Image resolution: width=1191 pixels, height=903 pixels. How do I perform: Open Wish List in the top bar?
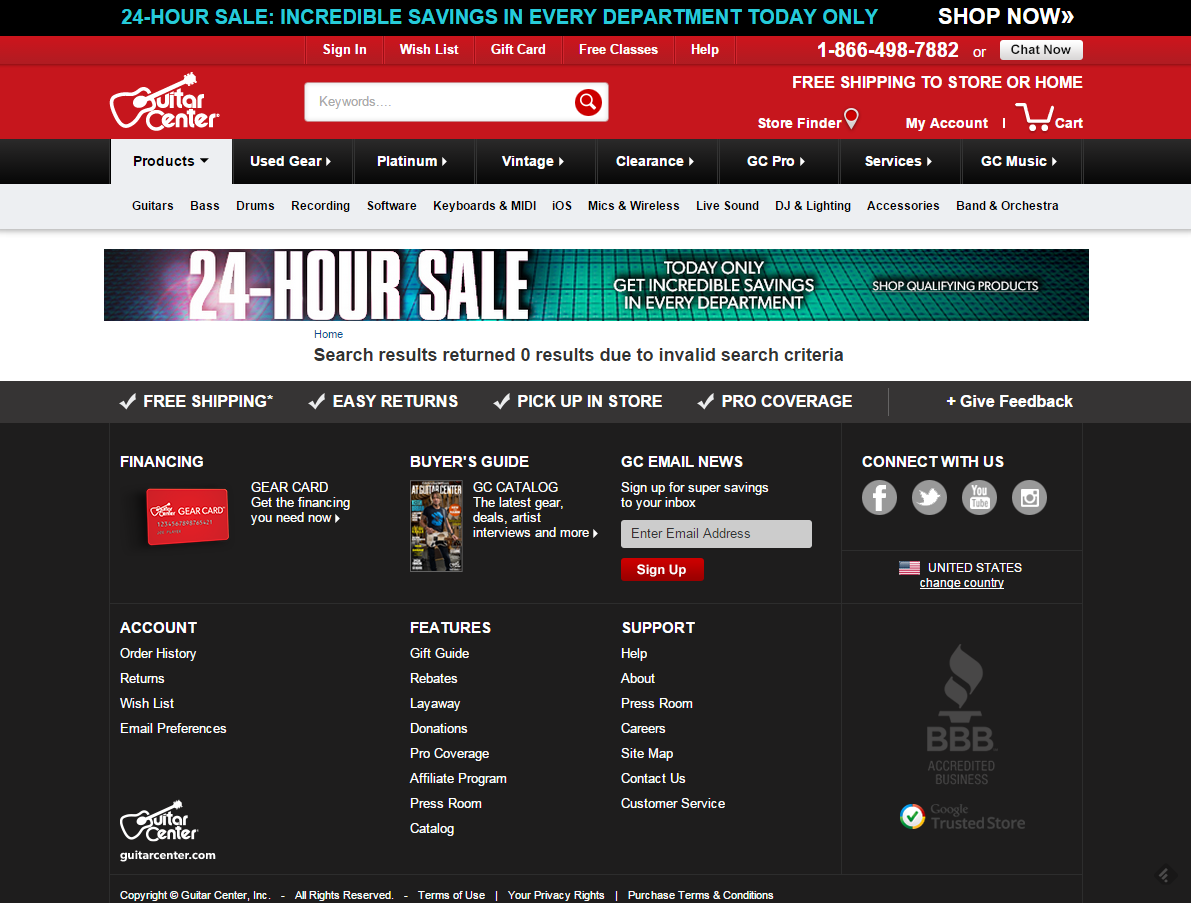click(428, 49)
